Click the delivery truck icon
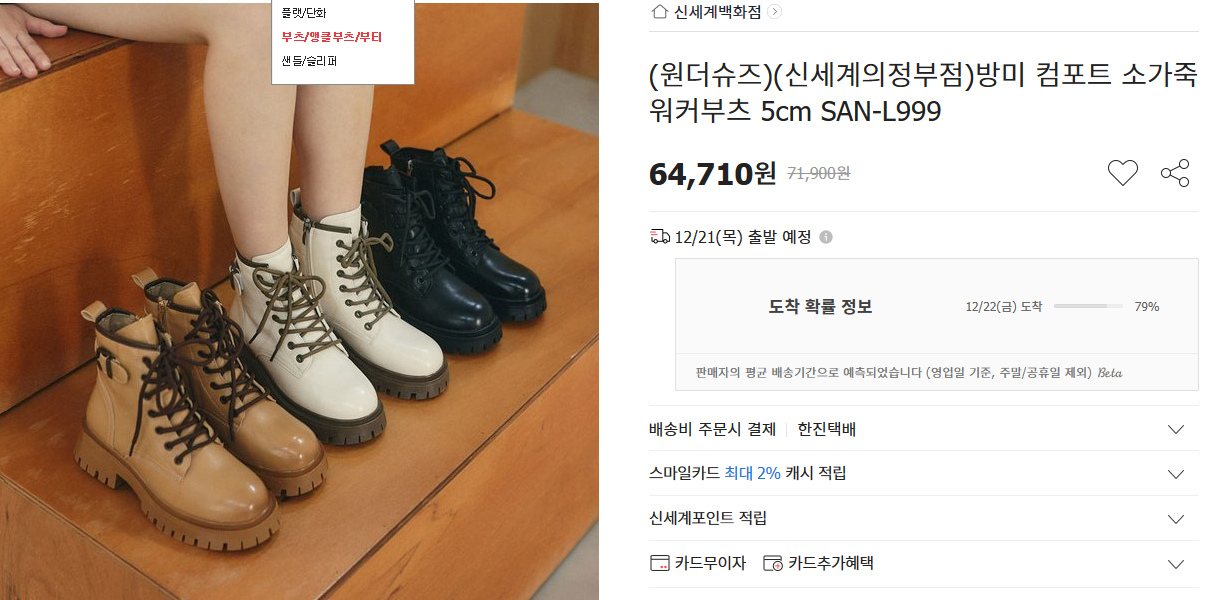Viewport: 1216px width, 600px height. tap(660, 237)
